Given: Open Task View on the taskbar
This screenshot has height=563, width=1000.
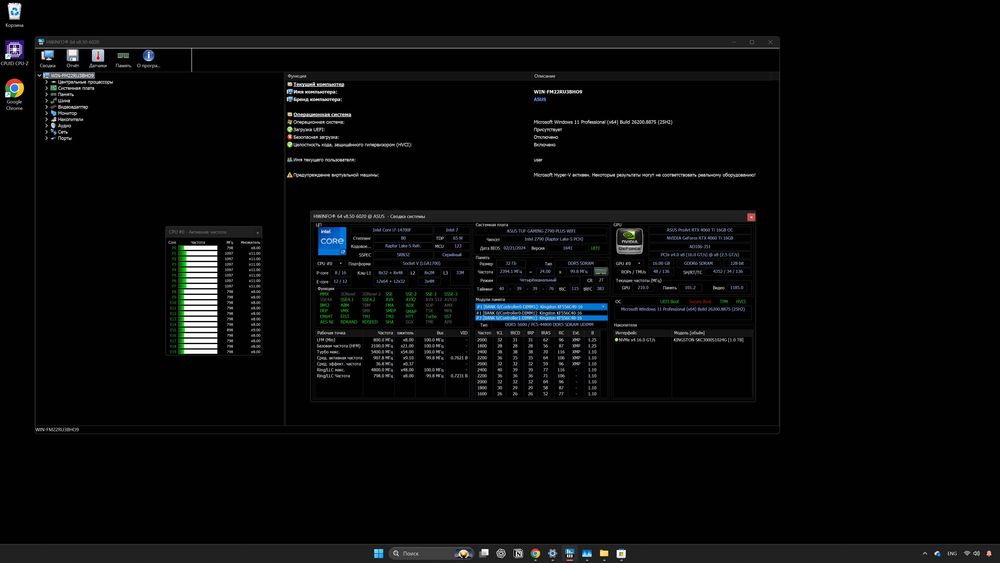Looking at the screenshot, I should [484, 553].
